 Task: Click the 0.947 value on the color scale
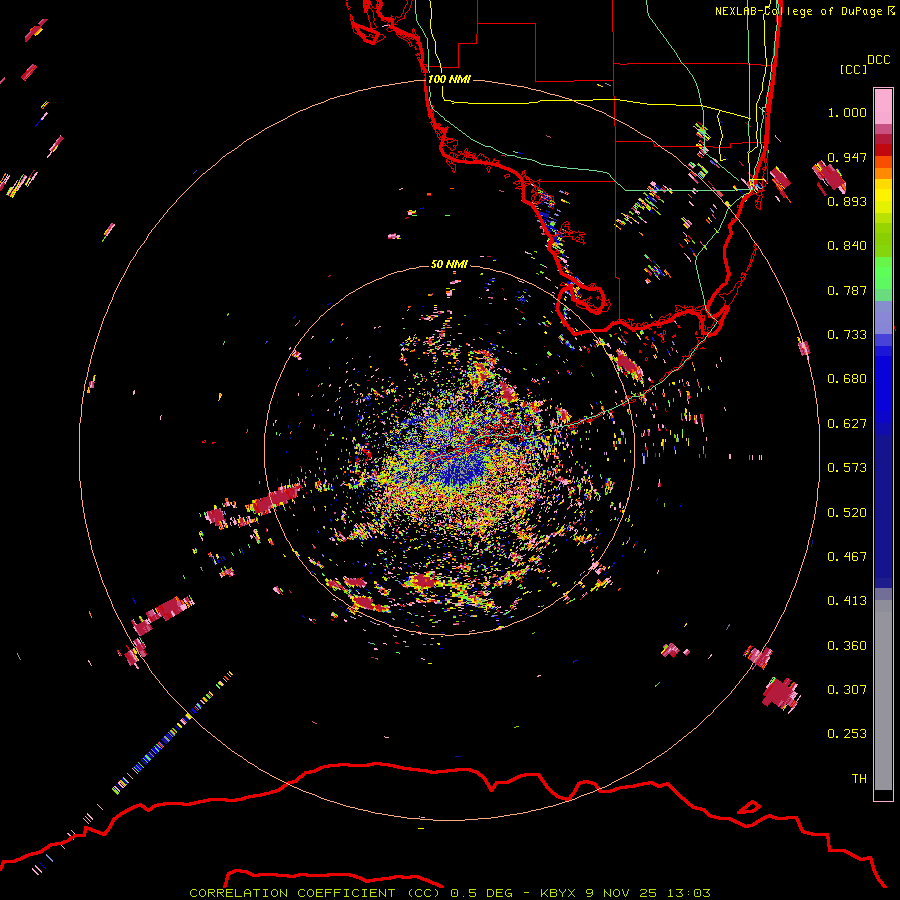tap(847, 157)
